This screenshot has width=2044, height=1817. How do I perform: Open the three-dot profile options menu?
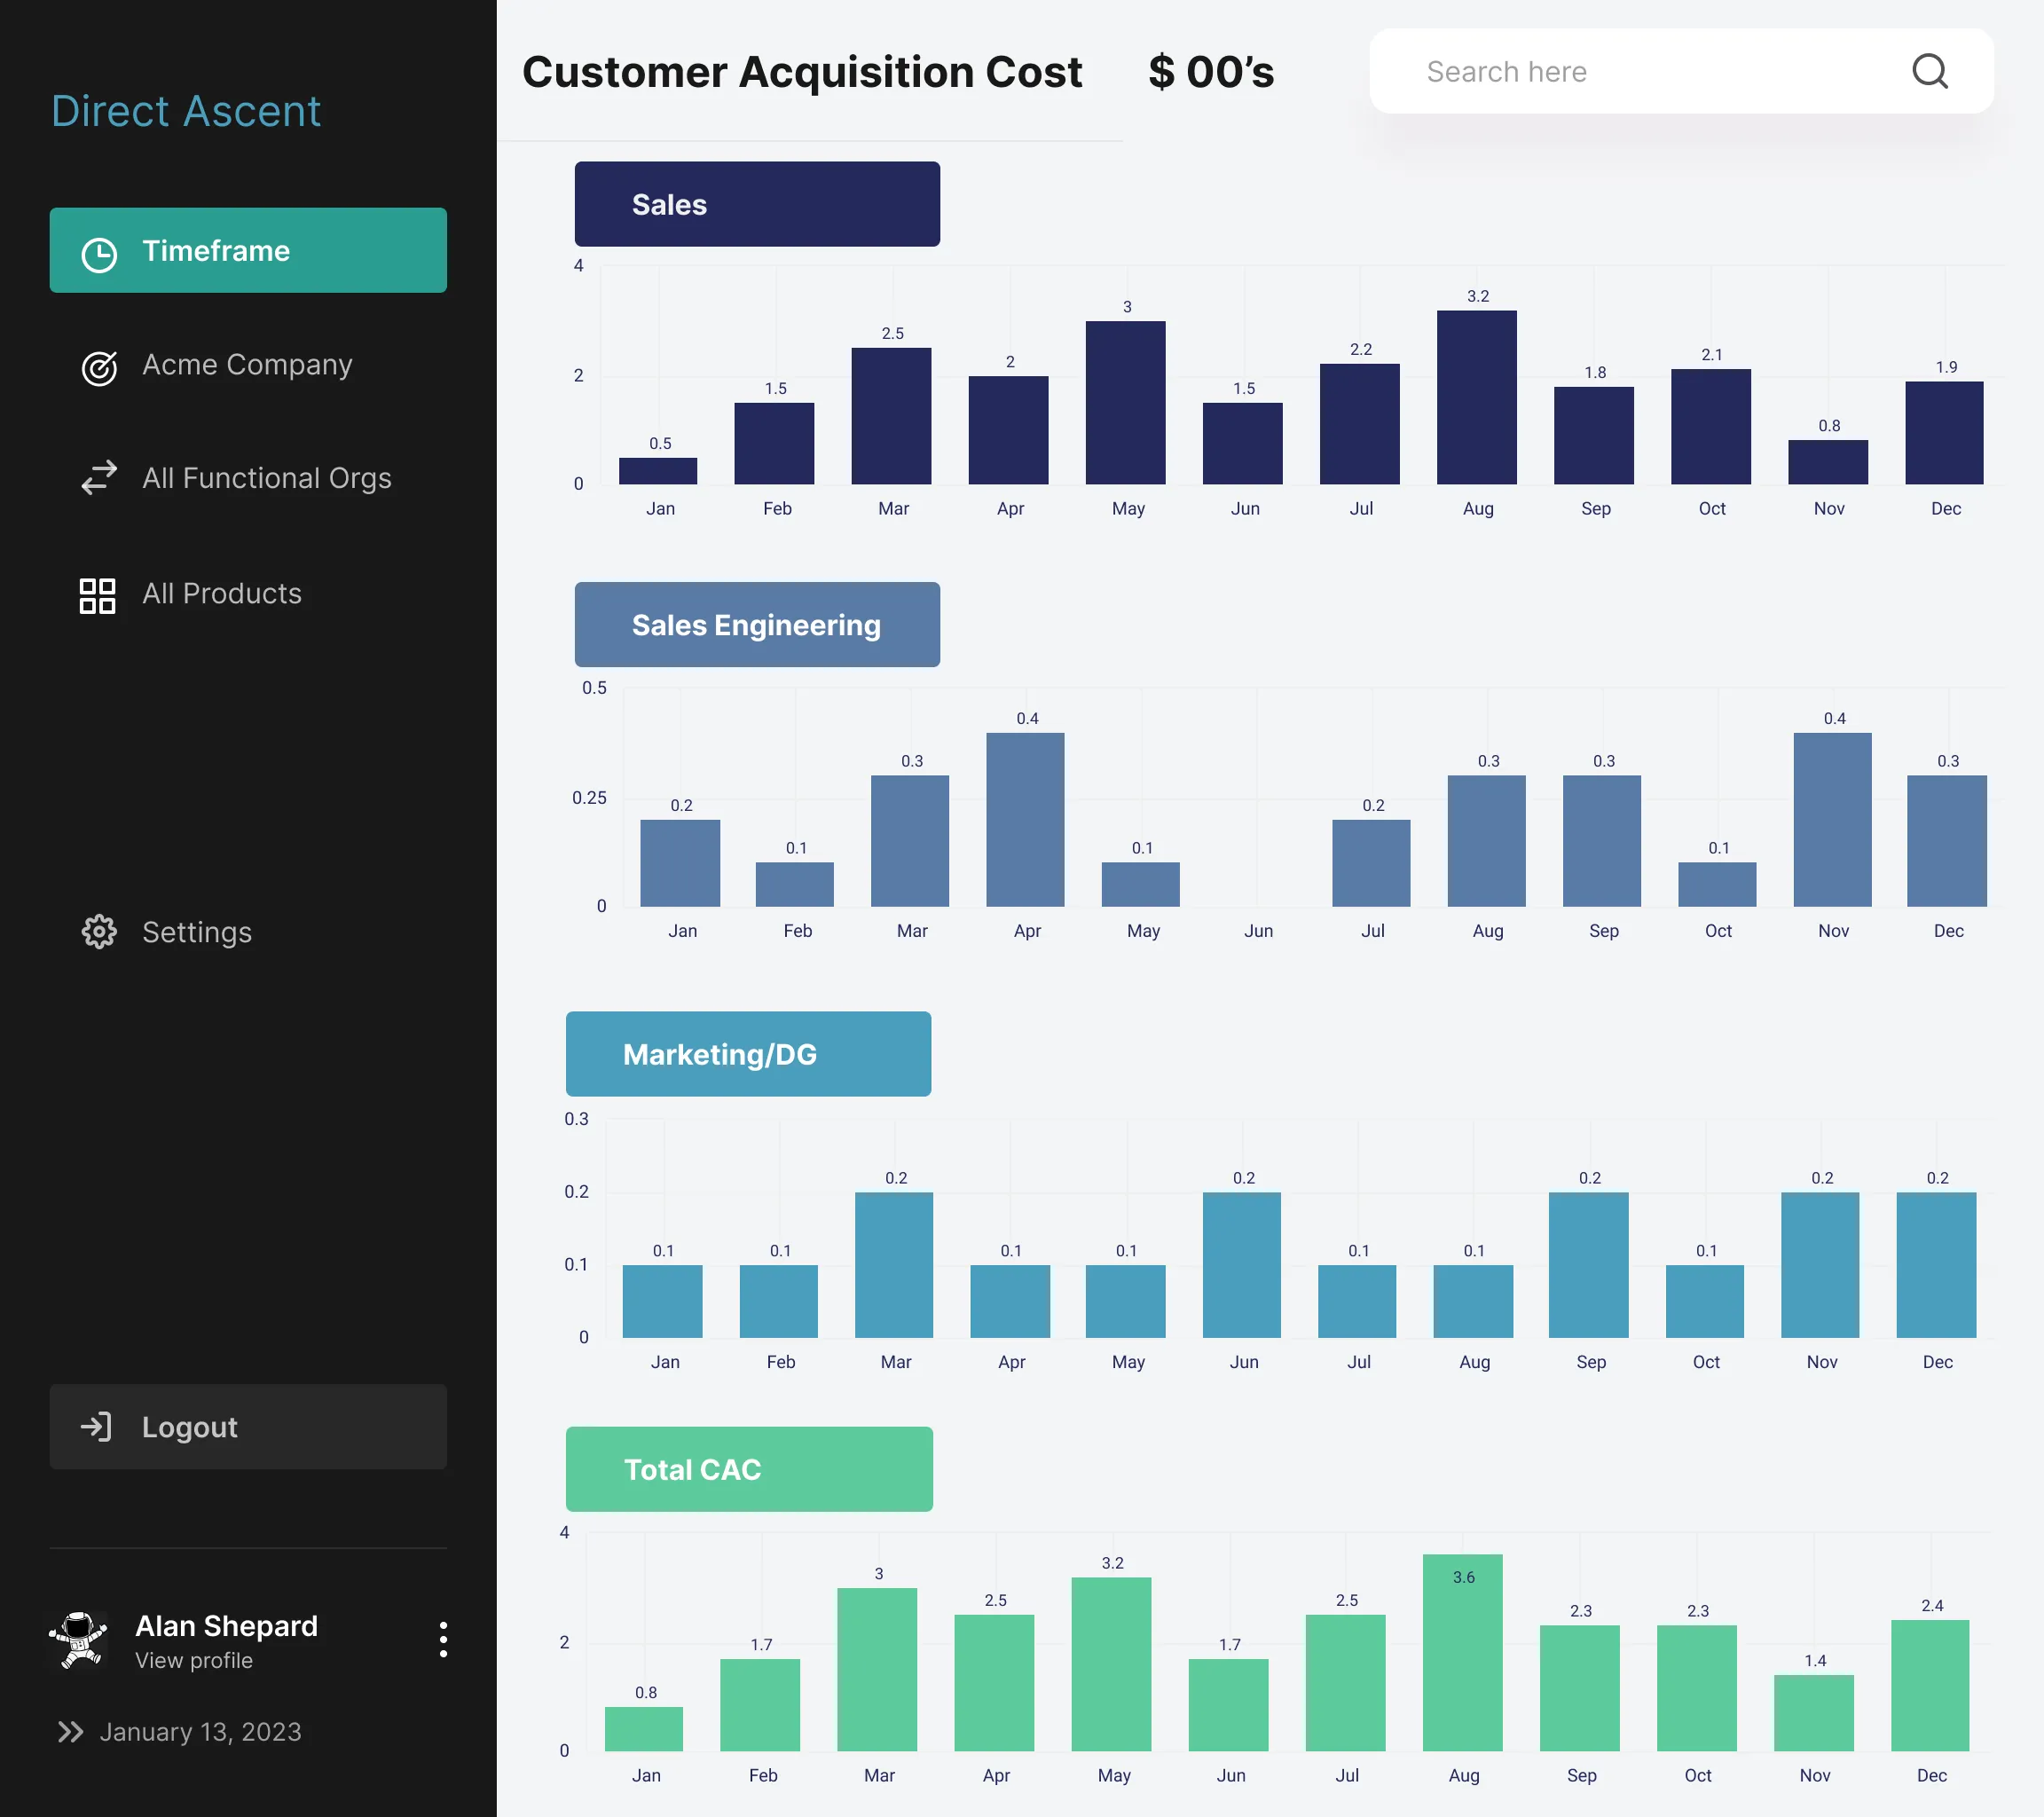pyautogui.click(x=443, y=1640)
